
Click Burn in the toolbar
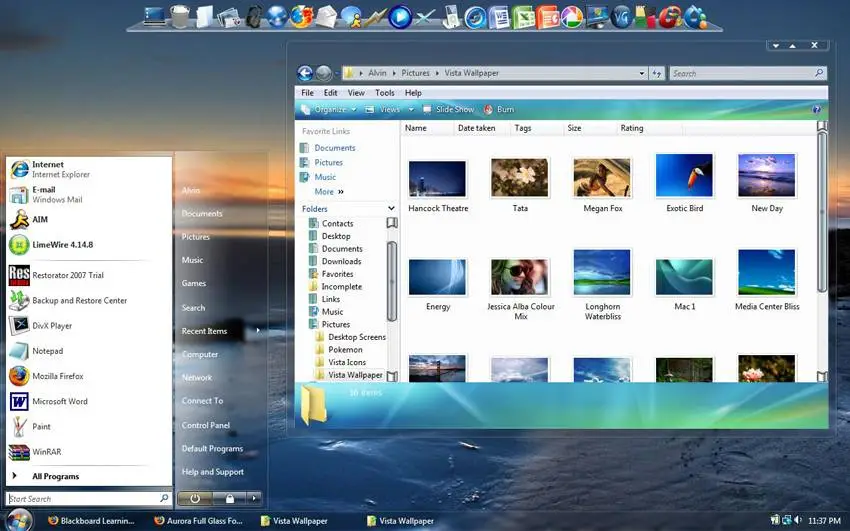499,109
